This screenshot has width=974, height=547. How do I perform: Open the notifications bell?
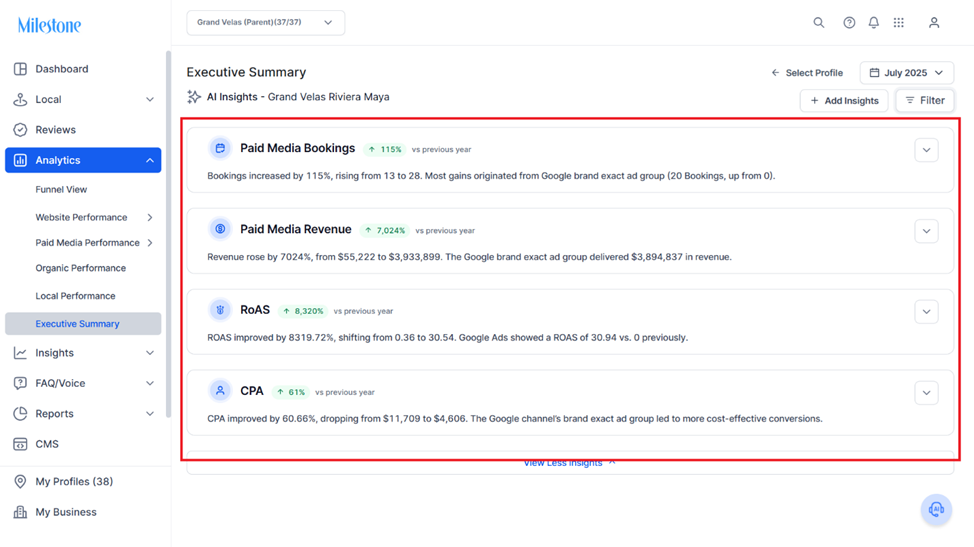coord(873,23)
